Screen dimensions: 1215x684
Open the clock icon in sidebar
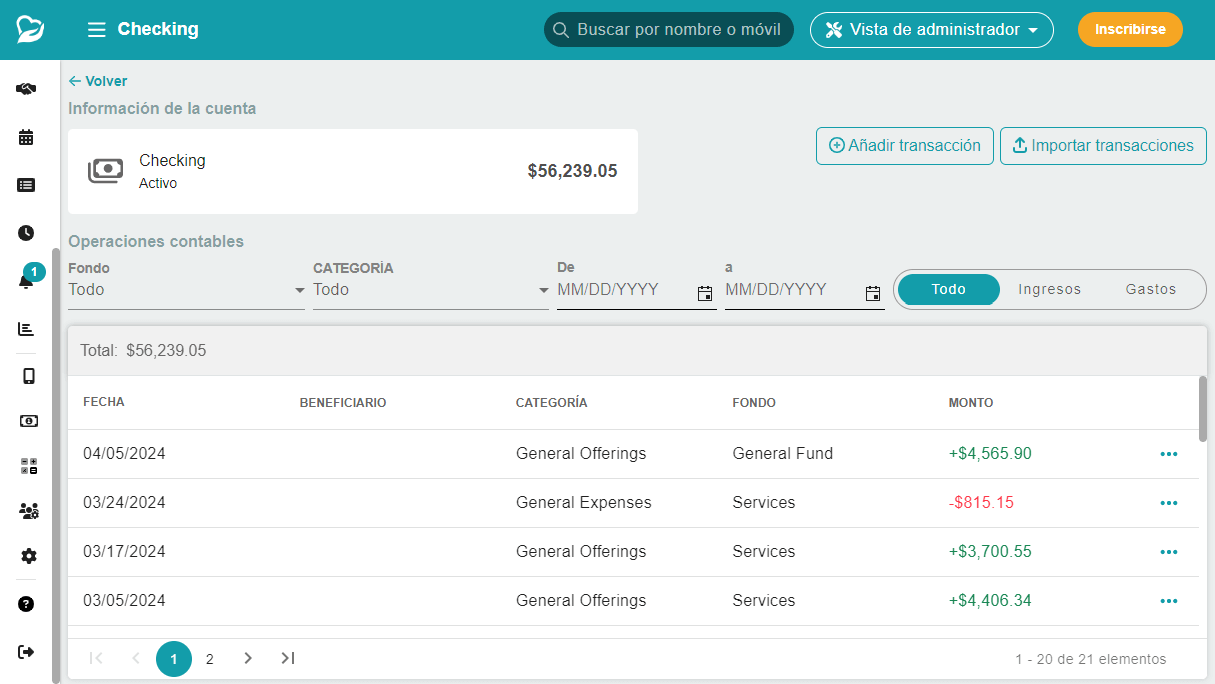point(27,233)
